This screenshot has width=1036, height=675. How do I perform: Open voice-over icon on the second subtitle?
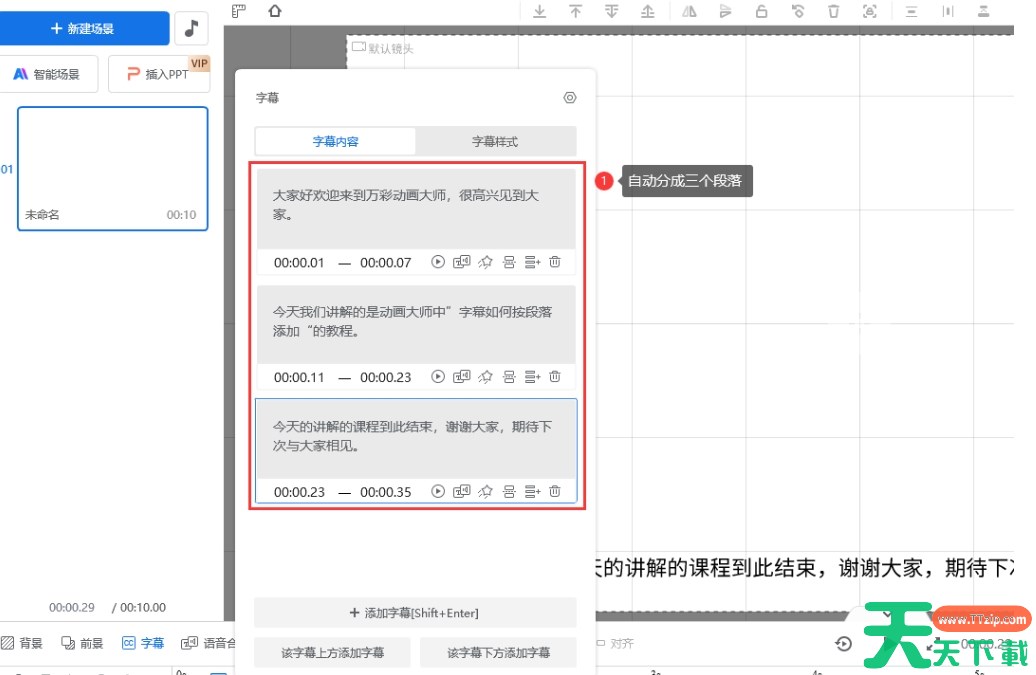click(462, 376)
